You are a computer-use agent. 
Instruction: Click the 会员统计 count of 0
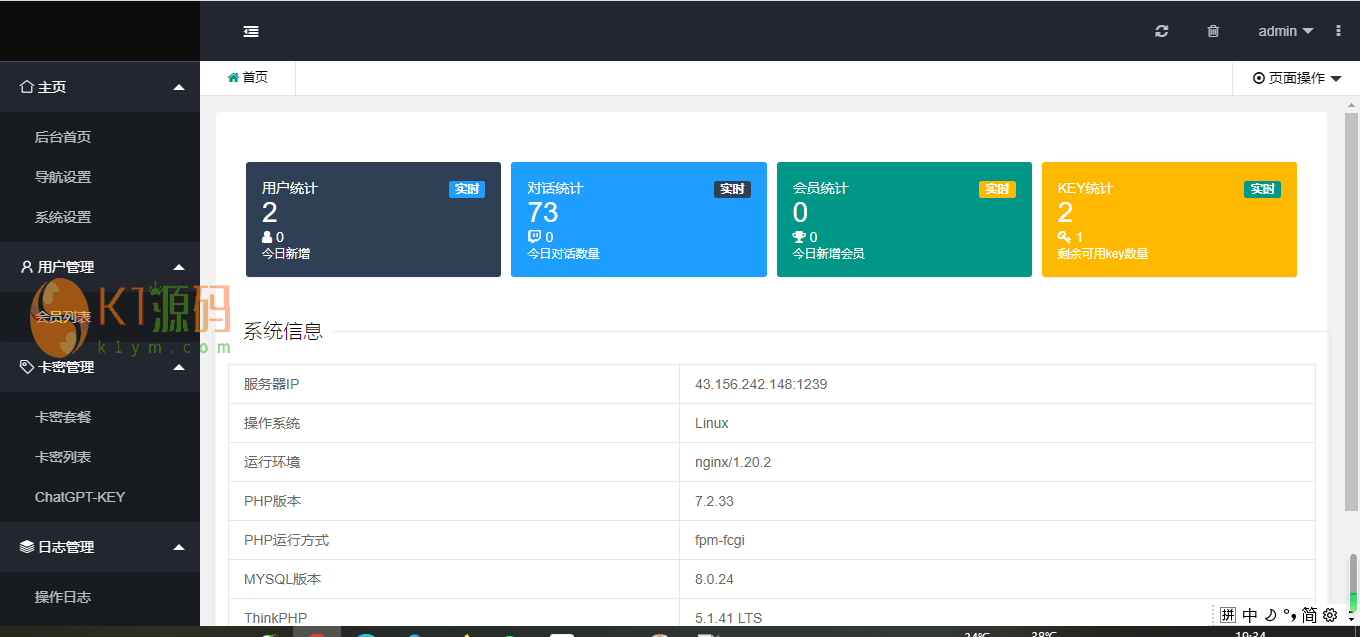click(x=800, y=212)
